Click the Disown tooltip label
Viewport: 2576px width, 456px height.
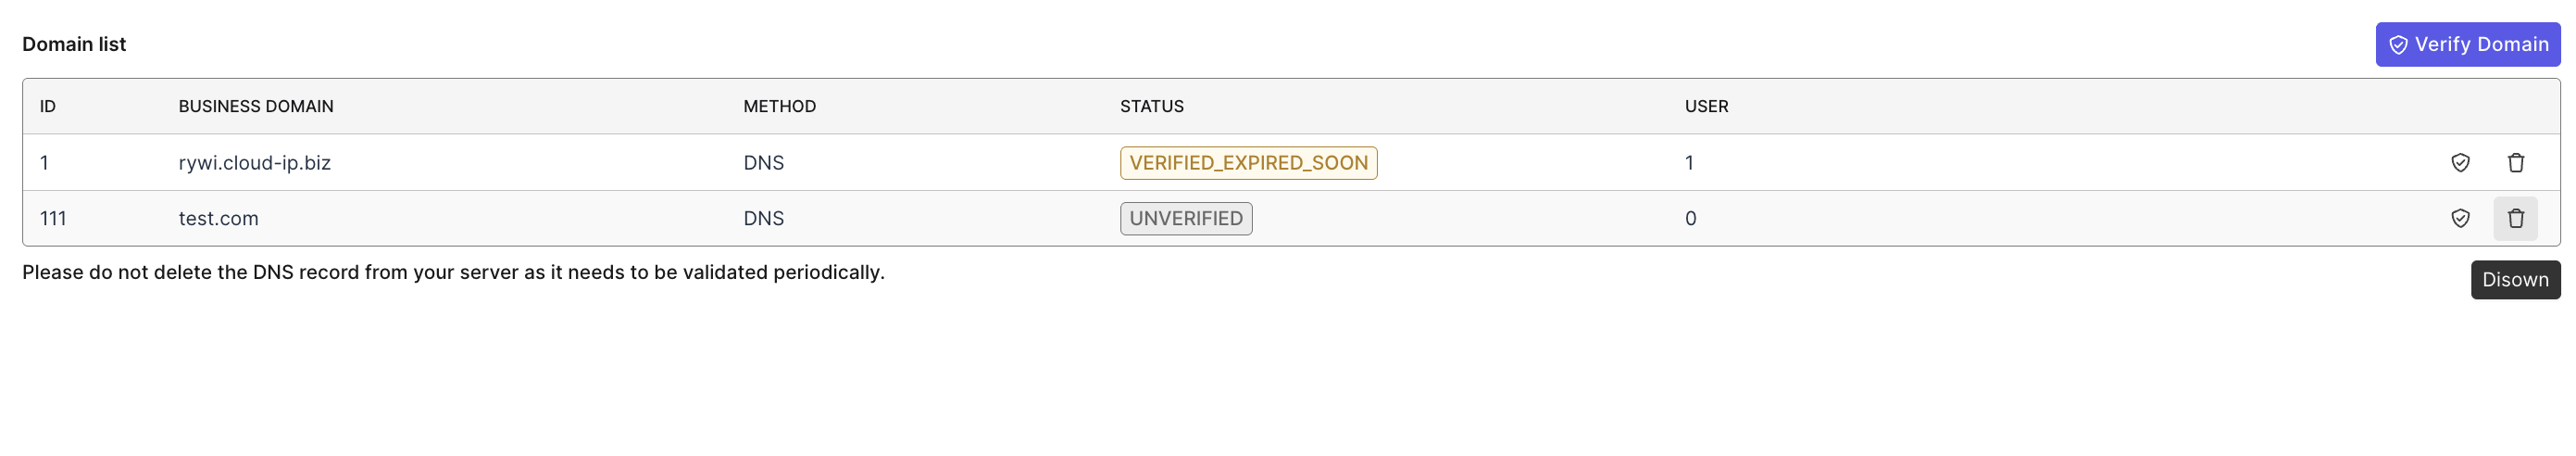click(x=2515, y=280)
